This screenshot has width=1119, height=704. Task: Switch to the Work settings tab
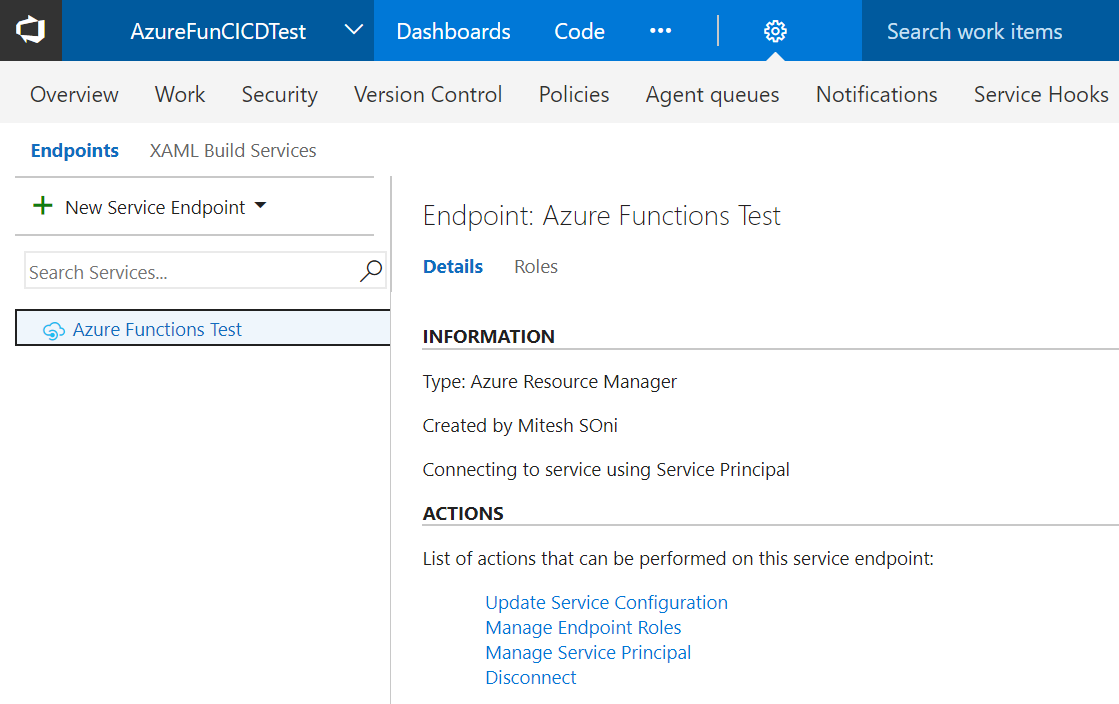180,94
